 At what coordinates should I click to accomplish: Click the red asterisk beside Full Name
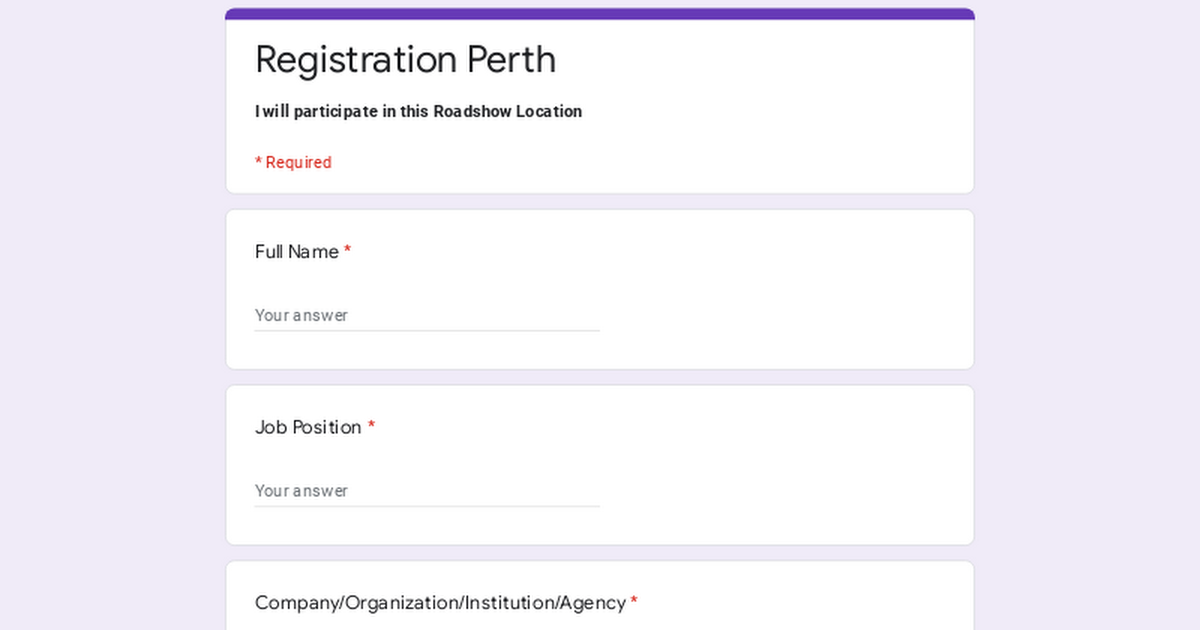(347, 252)
